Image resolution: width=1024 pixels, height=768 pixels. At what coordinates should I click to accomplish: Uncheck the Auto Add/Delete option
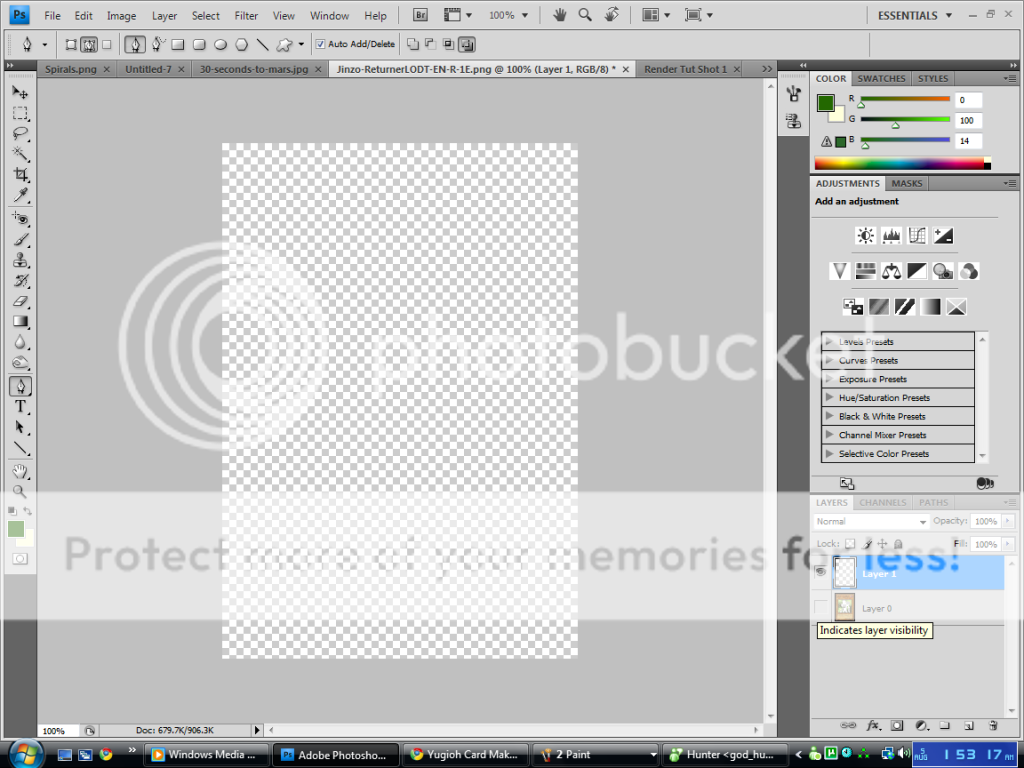[x=321, y=44]
